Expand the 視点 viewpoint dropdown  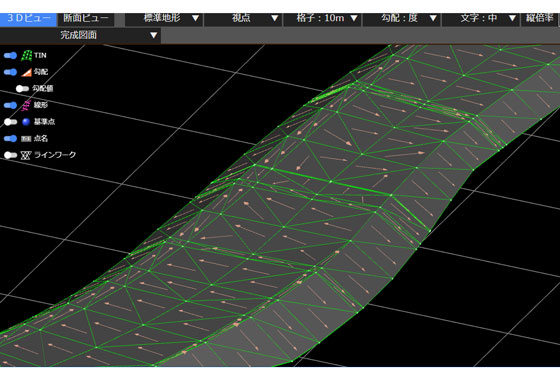[243, 19]
